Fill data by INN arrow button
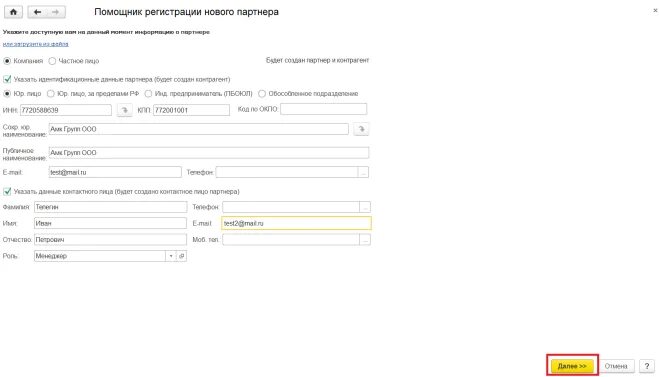This screenshot has height=377, width=659. (x=124, y=110)
